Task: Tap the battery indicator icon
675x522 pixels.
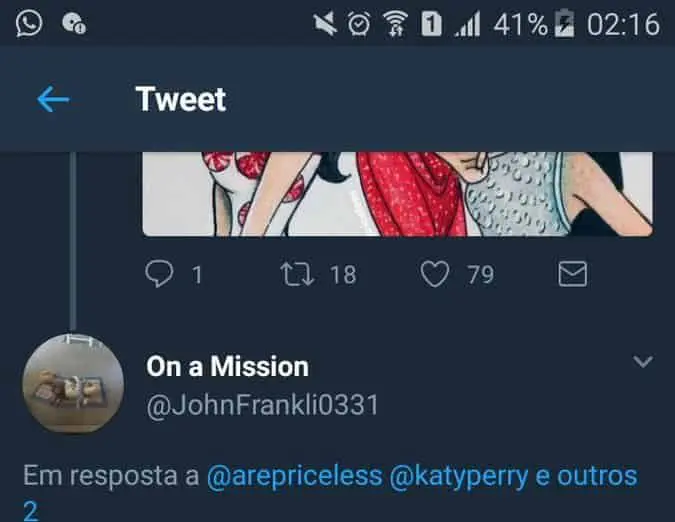Action: (566, 24)
